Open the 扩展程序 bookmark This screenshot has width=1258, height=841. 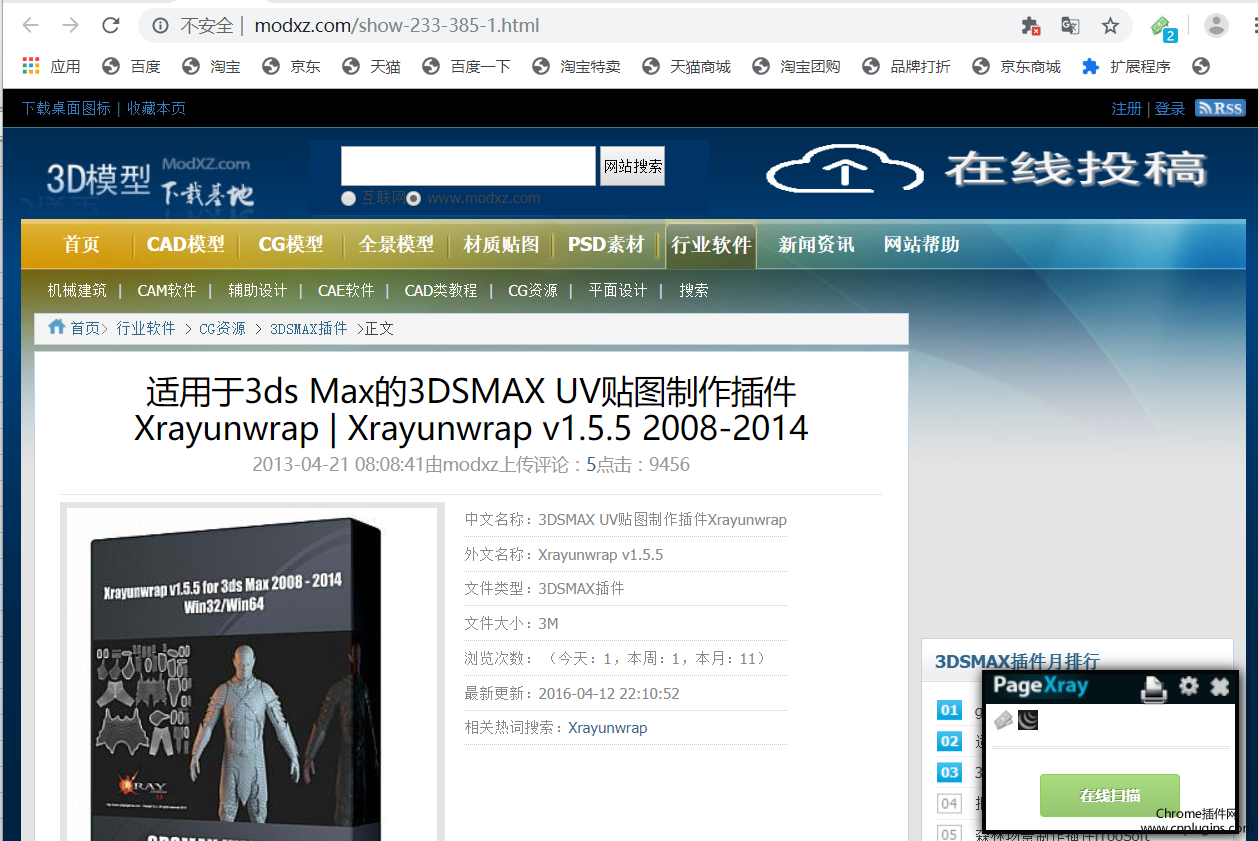[x=1126, y=66]
